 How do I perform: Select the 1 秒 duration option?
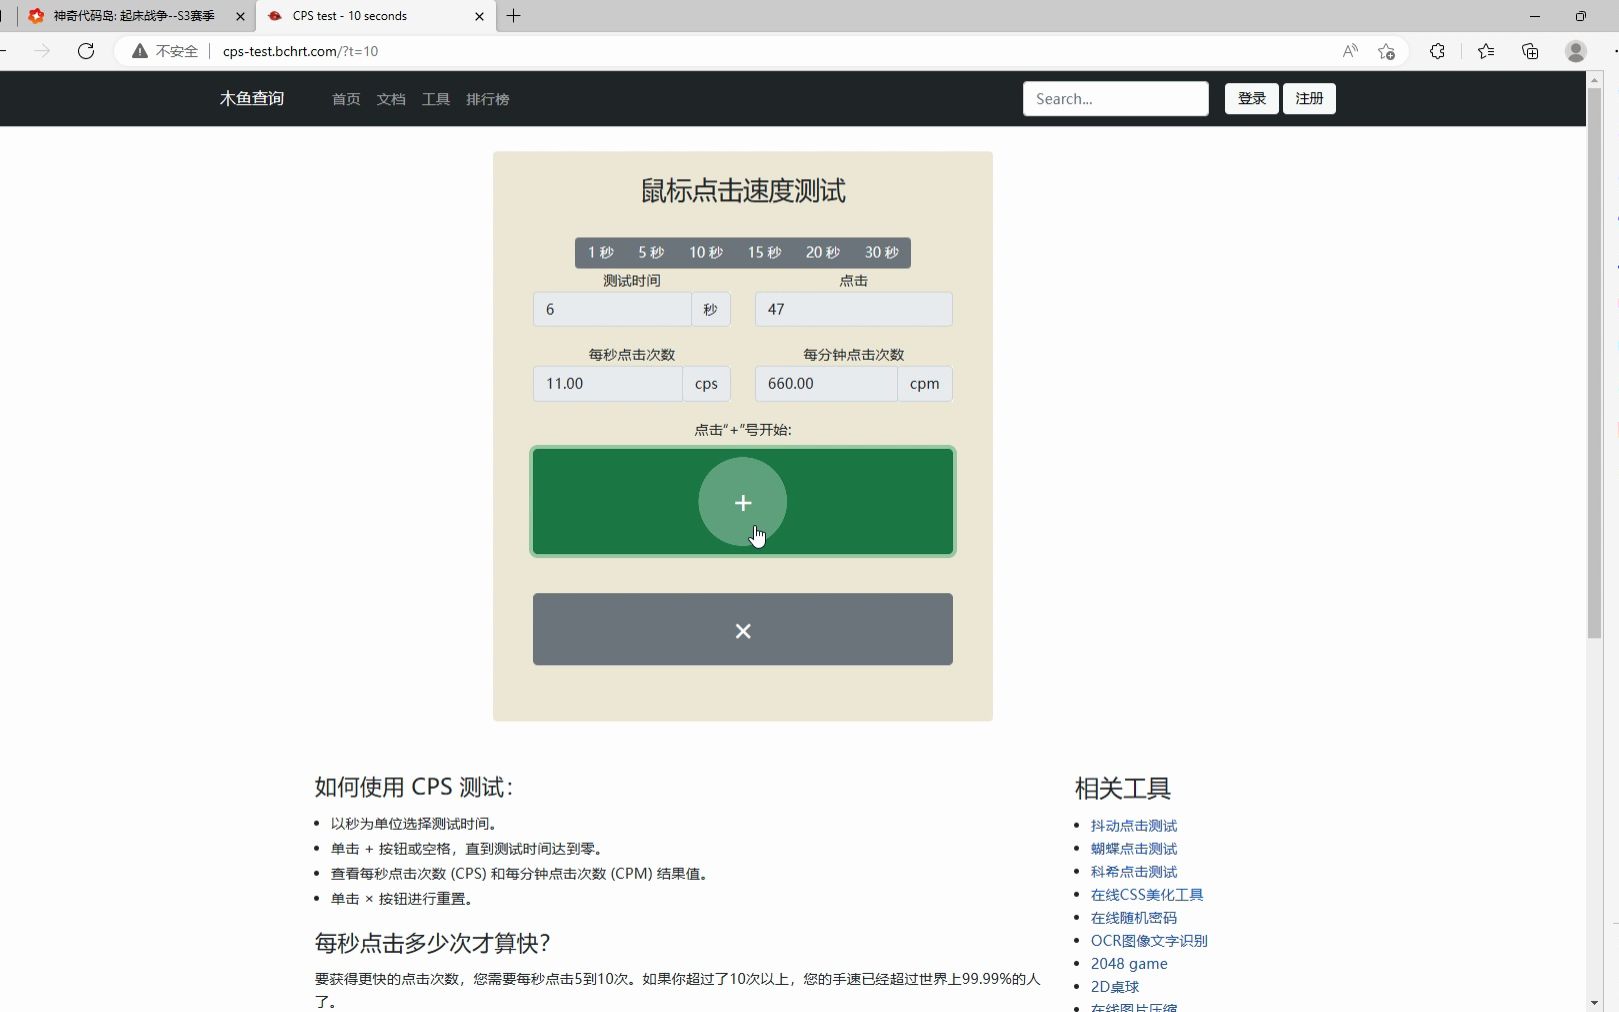[x=600, y=253]
